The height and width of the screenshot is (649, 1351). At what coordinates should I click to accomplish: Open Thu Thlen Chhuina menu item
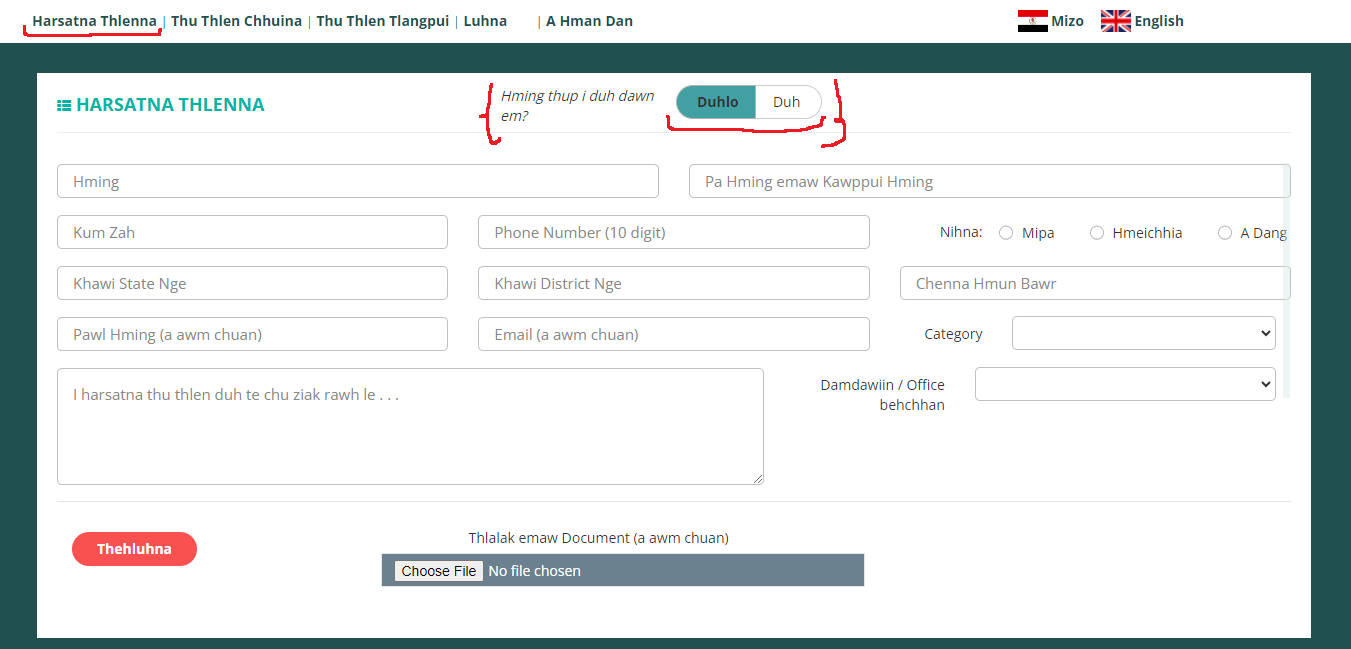(236, 21)
